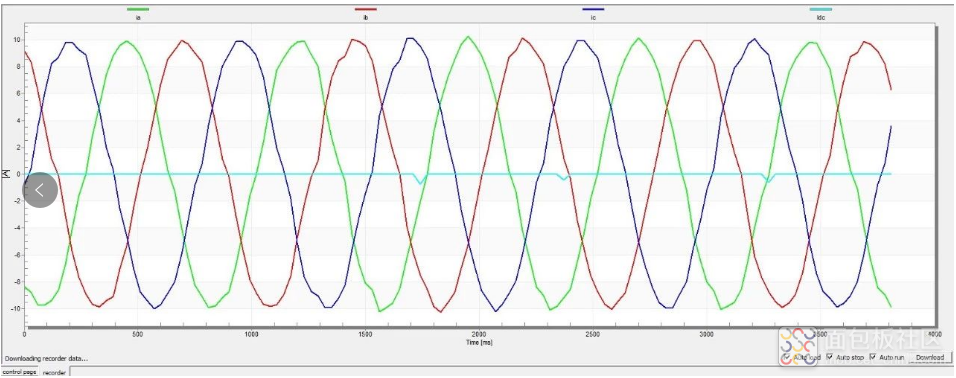
Task: Click the green ia legend swatch
Action: point(138,9)
